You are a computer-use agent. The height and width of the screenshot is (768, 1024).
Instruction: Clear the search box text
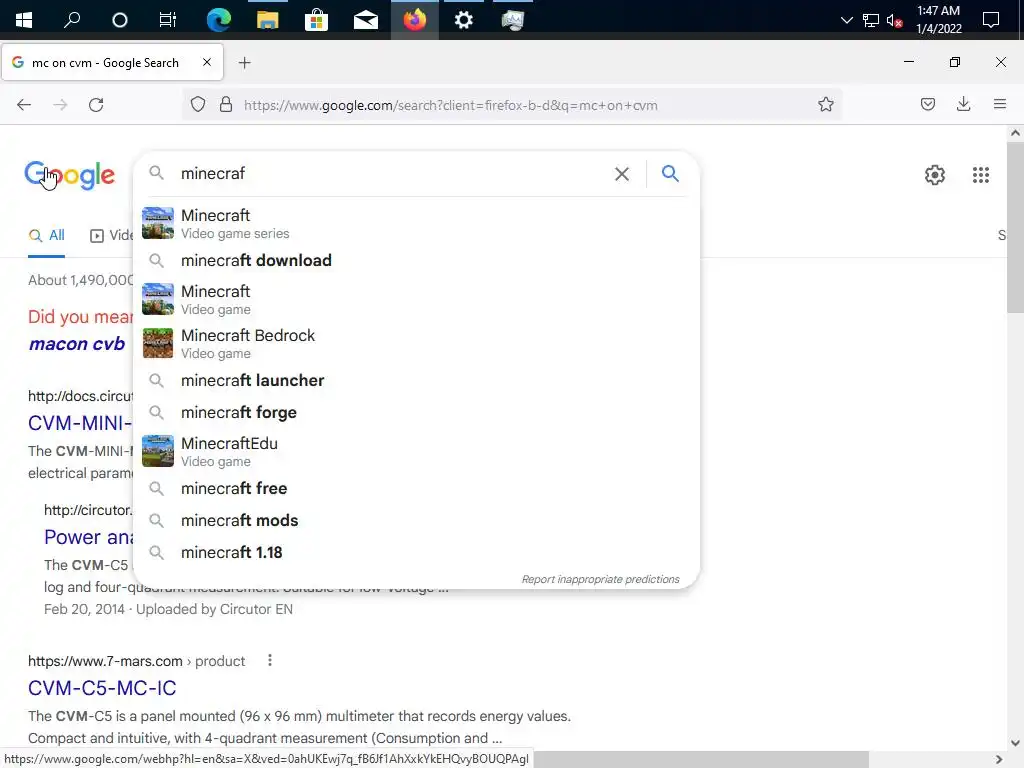[x=622, y=174]
